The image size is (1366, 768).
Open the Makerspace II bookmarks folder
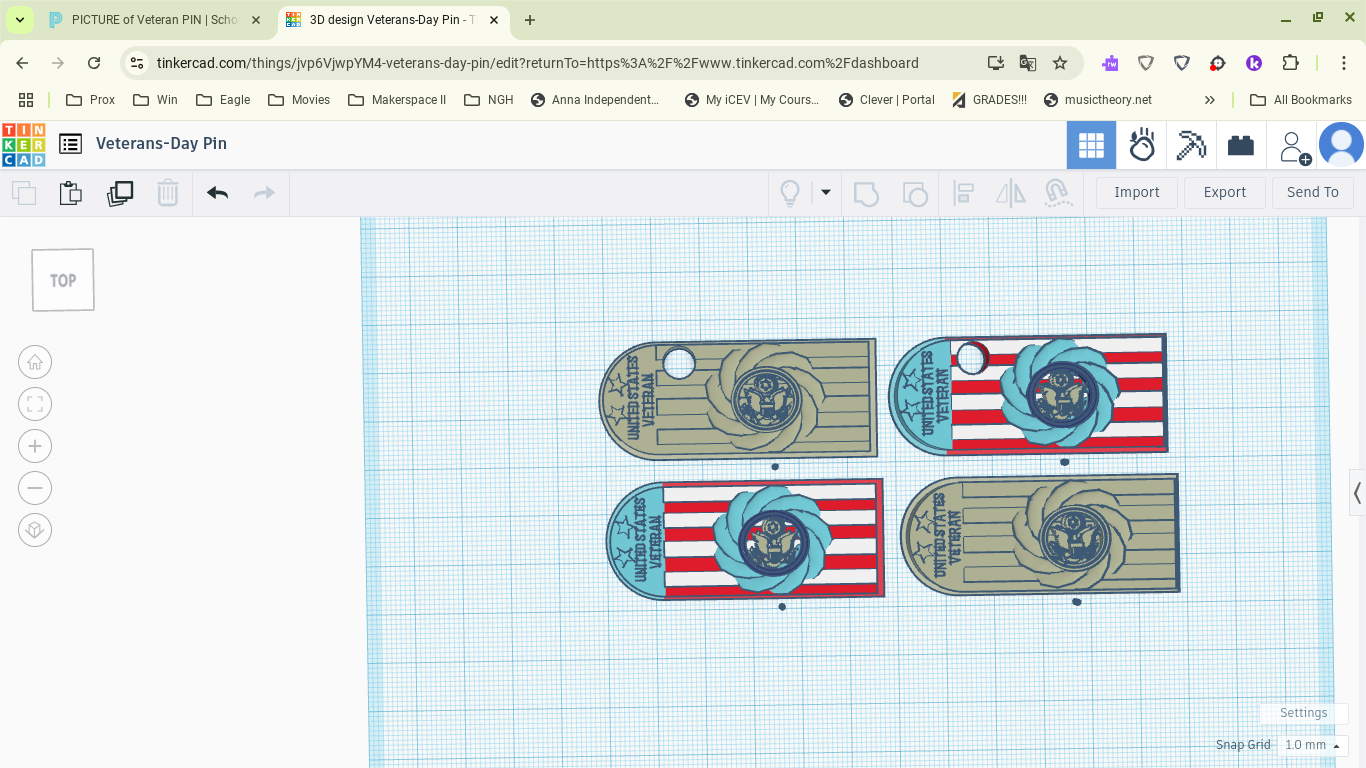(x=397, y=100)
